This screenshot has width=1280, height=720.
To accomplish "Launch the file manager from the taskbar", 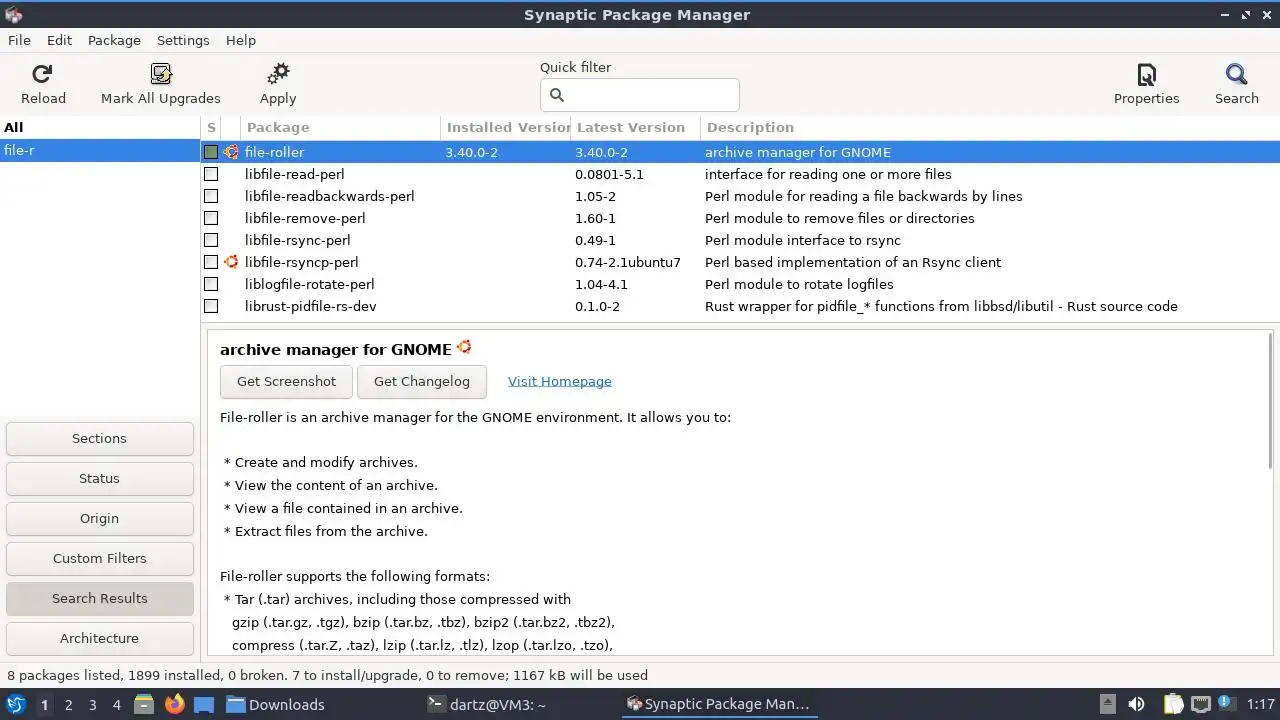I will coord(144,704).
